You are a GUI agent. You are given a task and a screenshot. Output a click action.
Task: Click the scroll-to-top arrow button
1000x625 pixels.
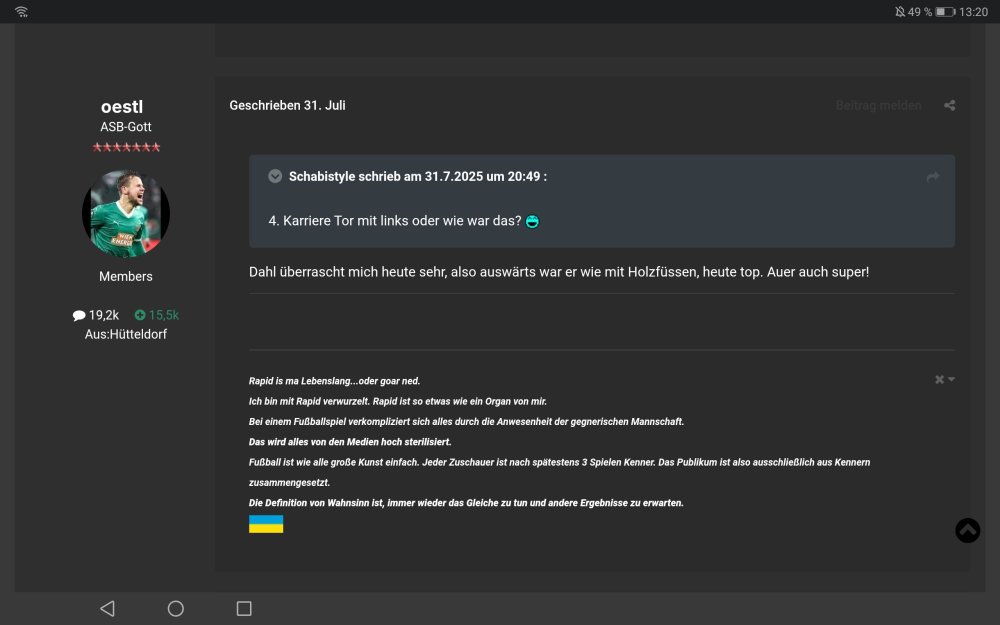tap(966, 530)
